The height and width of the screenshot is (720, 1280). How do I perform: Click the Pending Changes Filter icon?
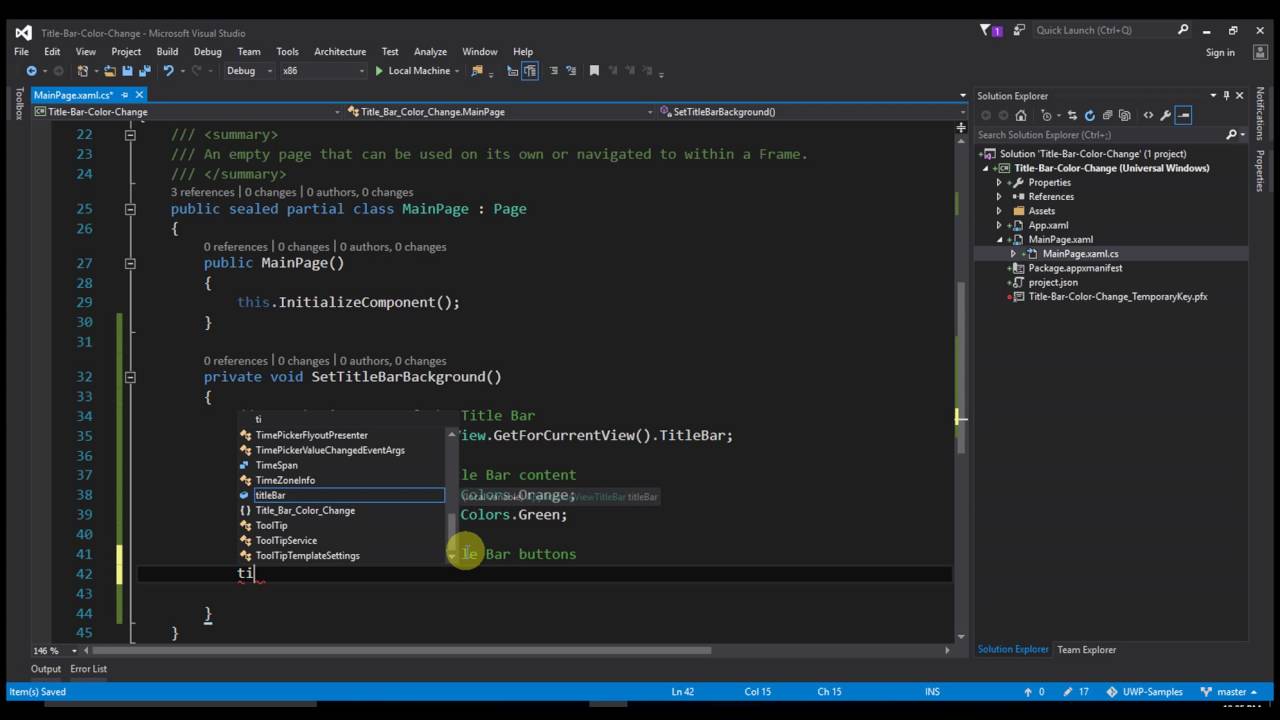[x=1047, y=115]
